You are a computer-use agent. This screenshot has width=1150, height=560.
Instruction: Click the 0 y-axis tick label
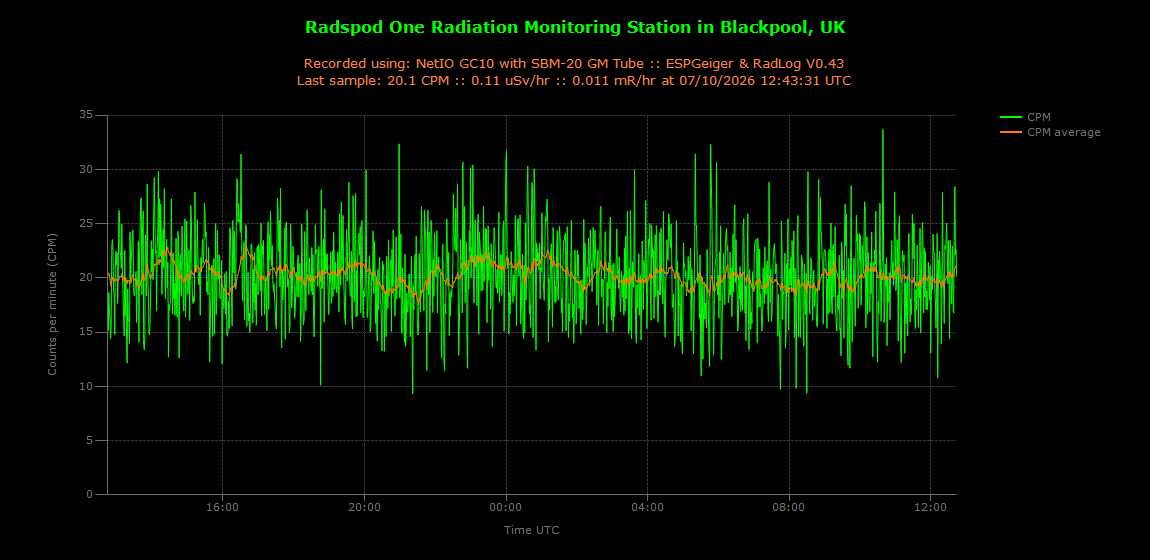click(x=90, y=495)
